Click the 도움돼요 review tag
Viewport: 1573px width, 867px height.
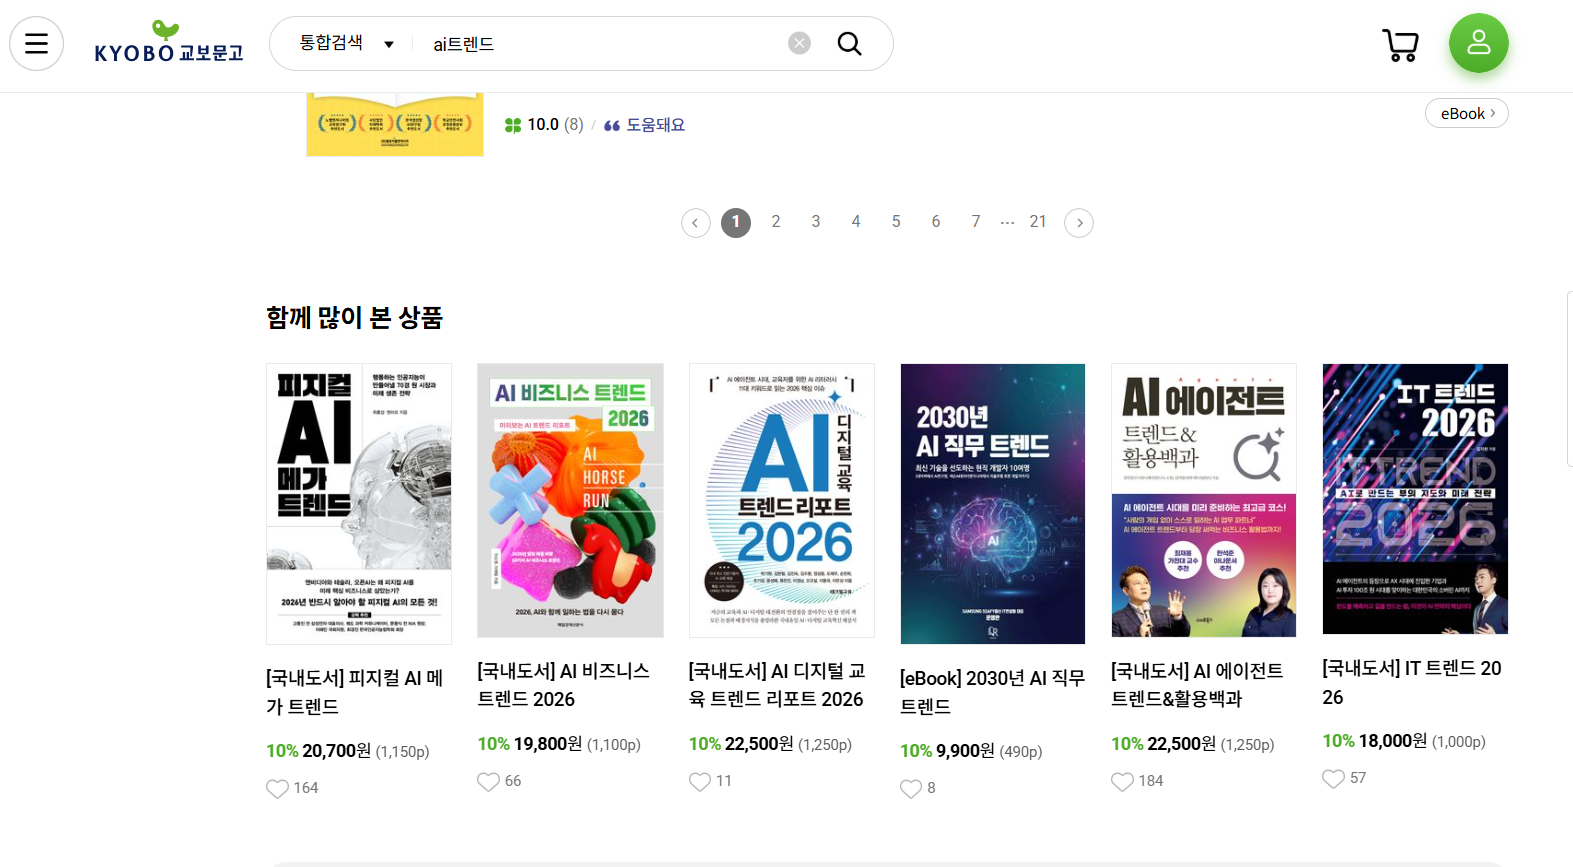[645, 125]
